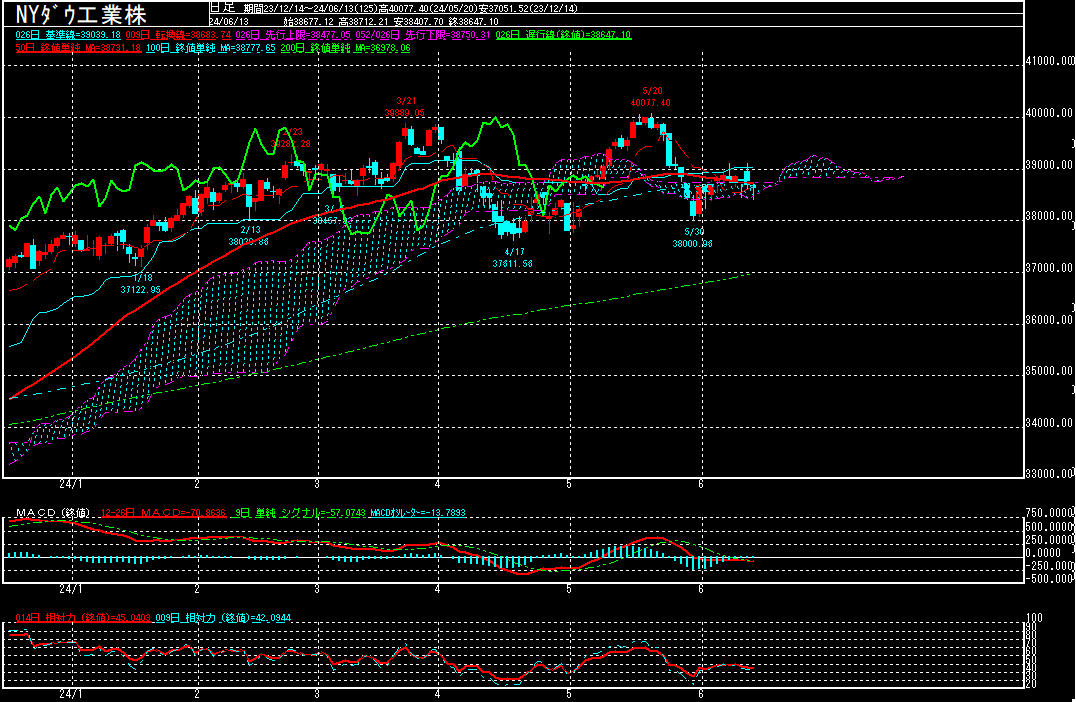Click the period text 期間23/12/14~24/06/13(125)

pyautogui.click(x=311, y=8)
